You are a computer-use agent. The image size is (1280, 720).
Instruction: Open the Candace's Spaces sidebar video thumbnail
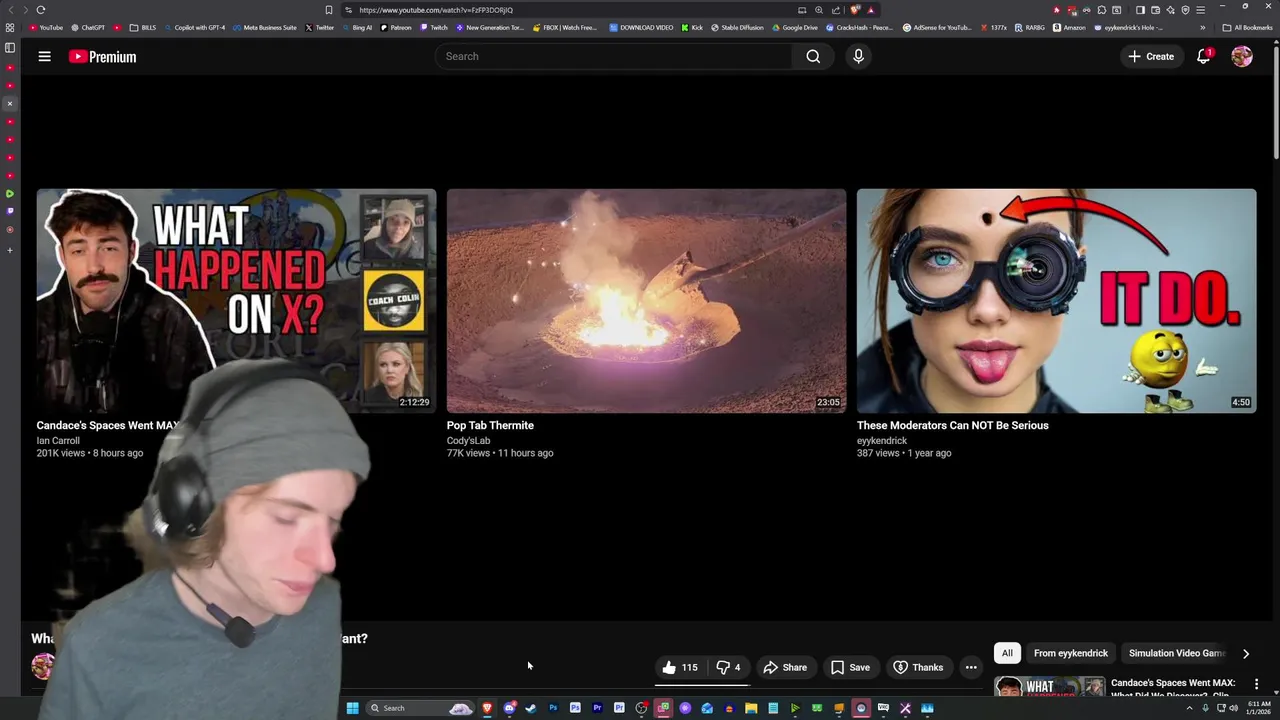click(1049, 688)
